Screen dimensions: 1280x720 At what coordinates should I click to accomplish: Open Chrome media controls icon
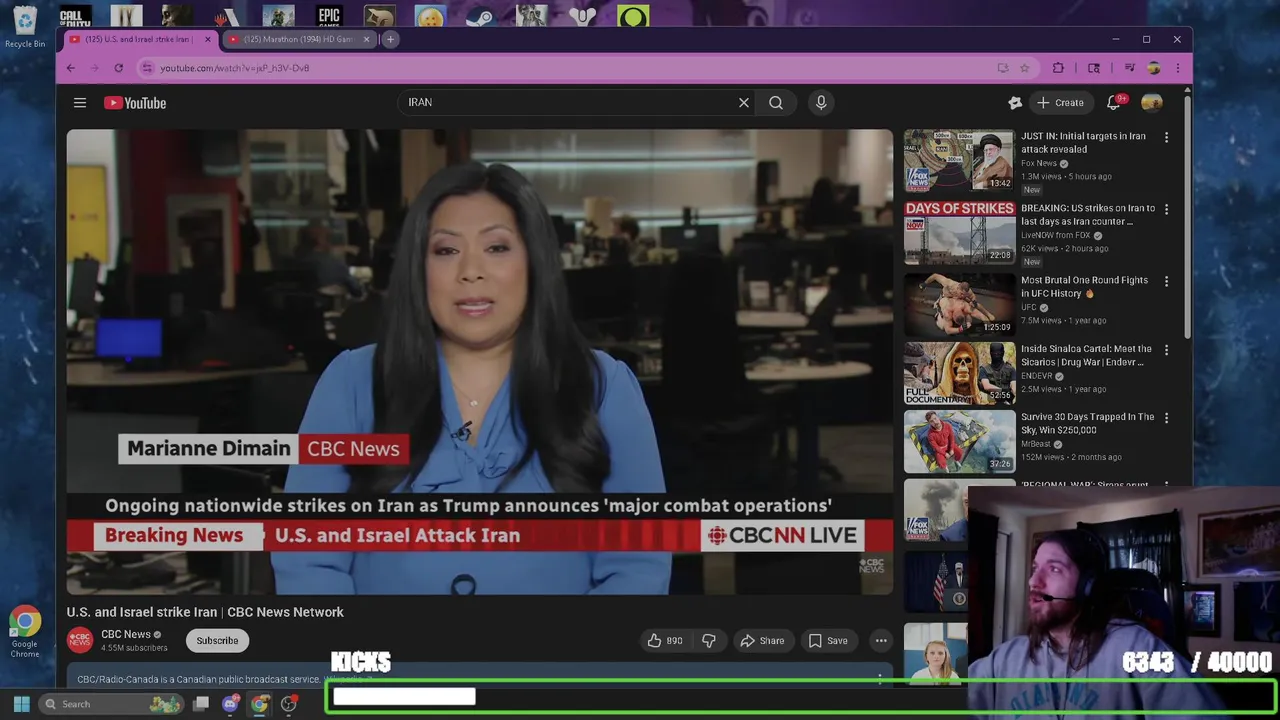click(x=1129, y=67)
